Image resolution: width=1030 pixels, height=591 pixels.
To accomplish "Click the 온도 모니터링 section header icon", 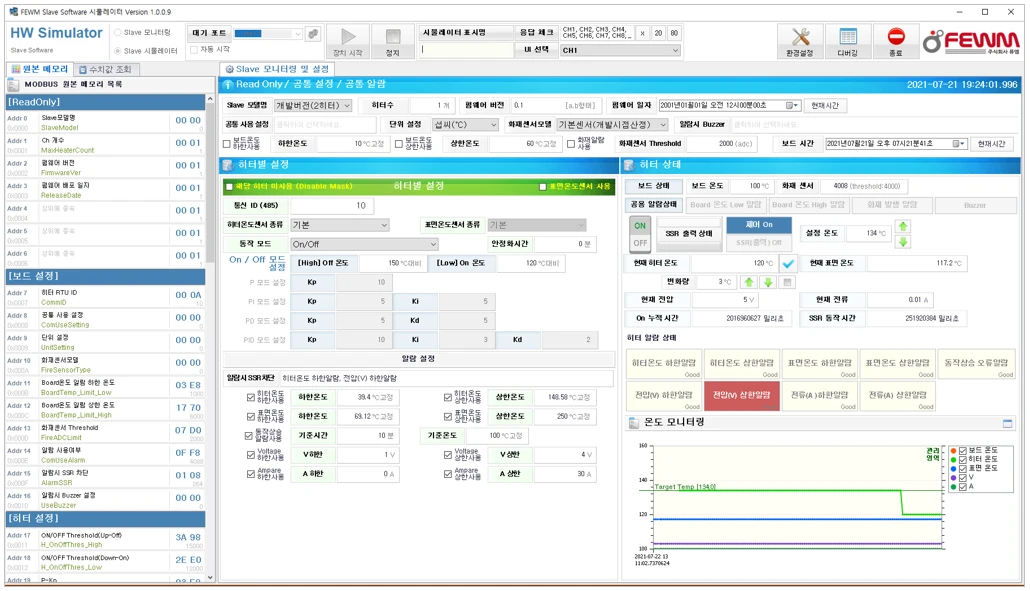I will pos(634,423).
